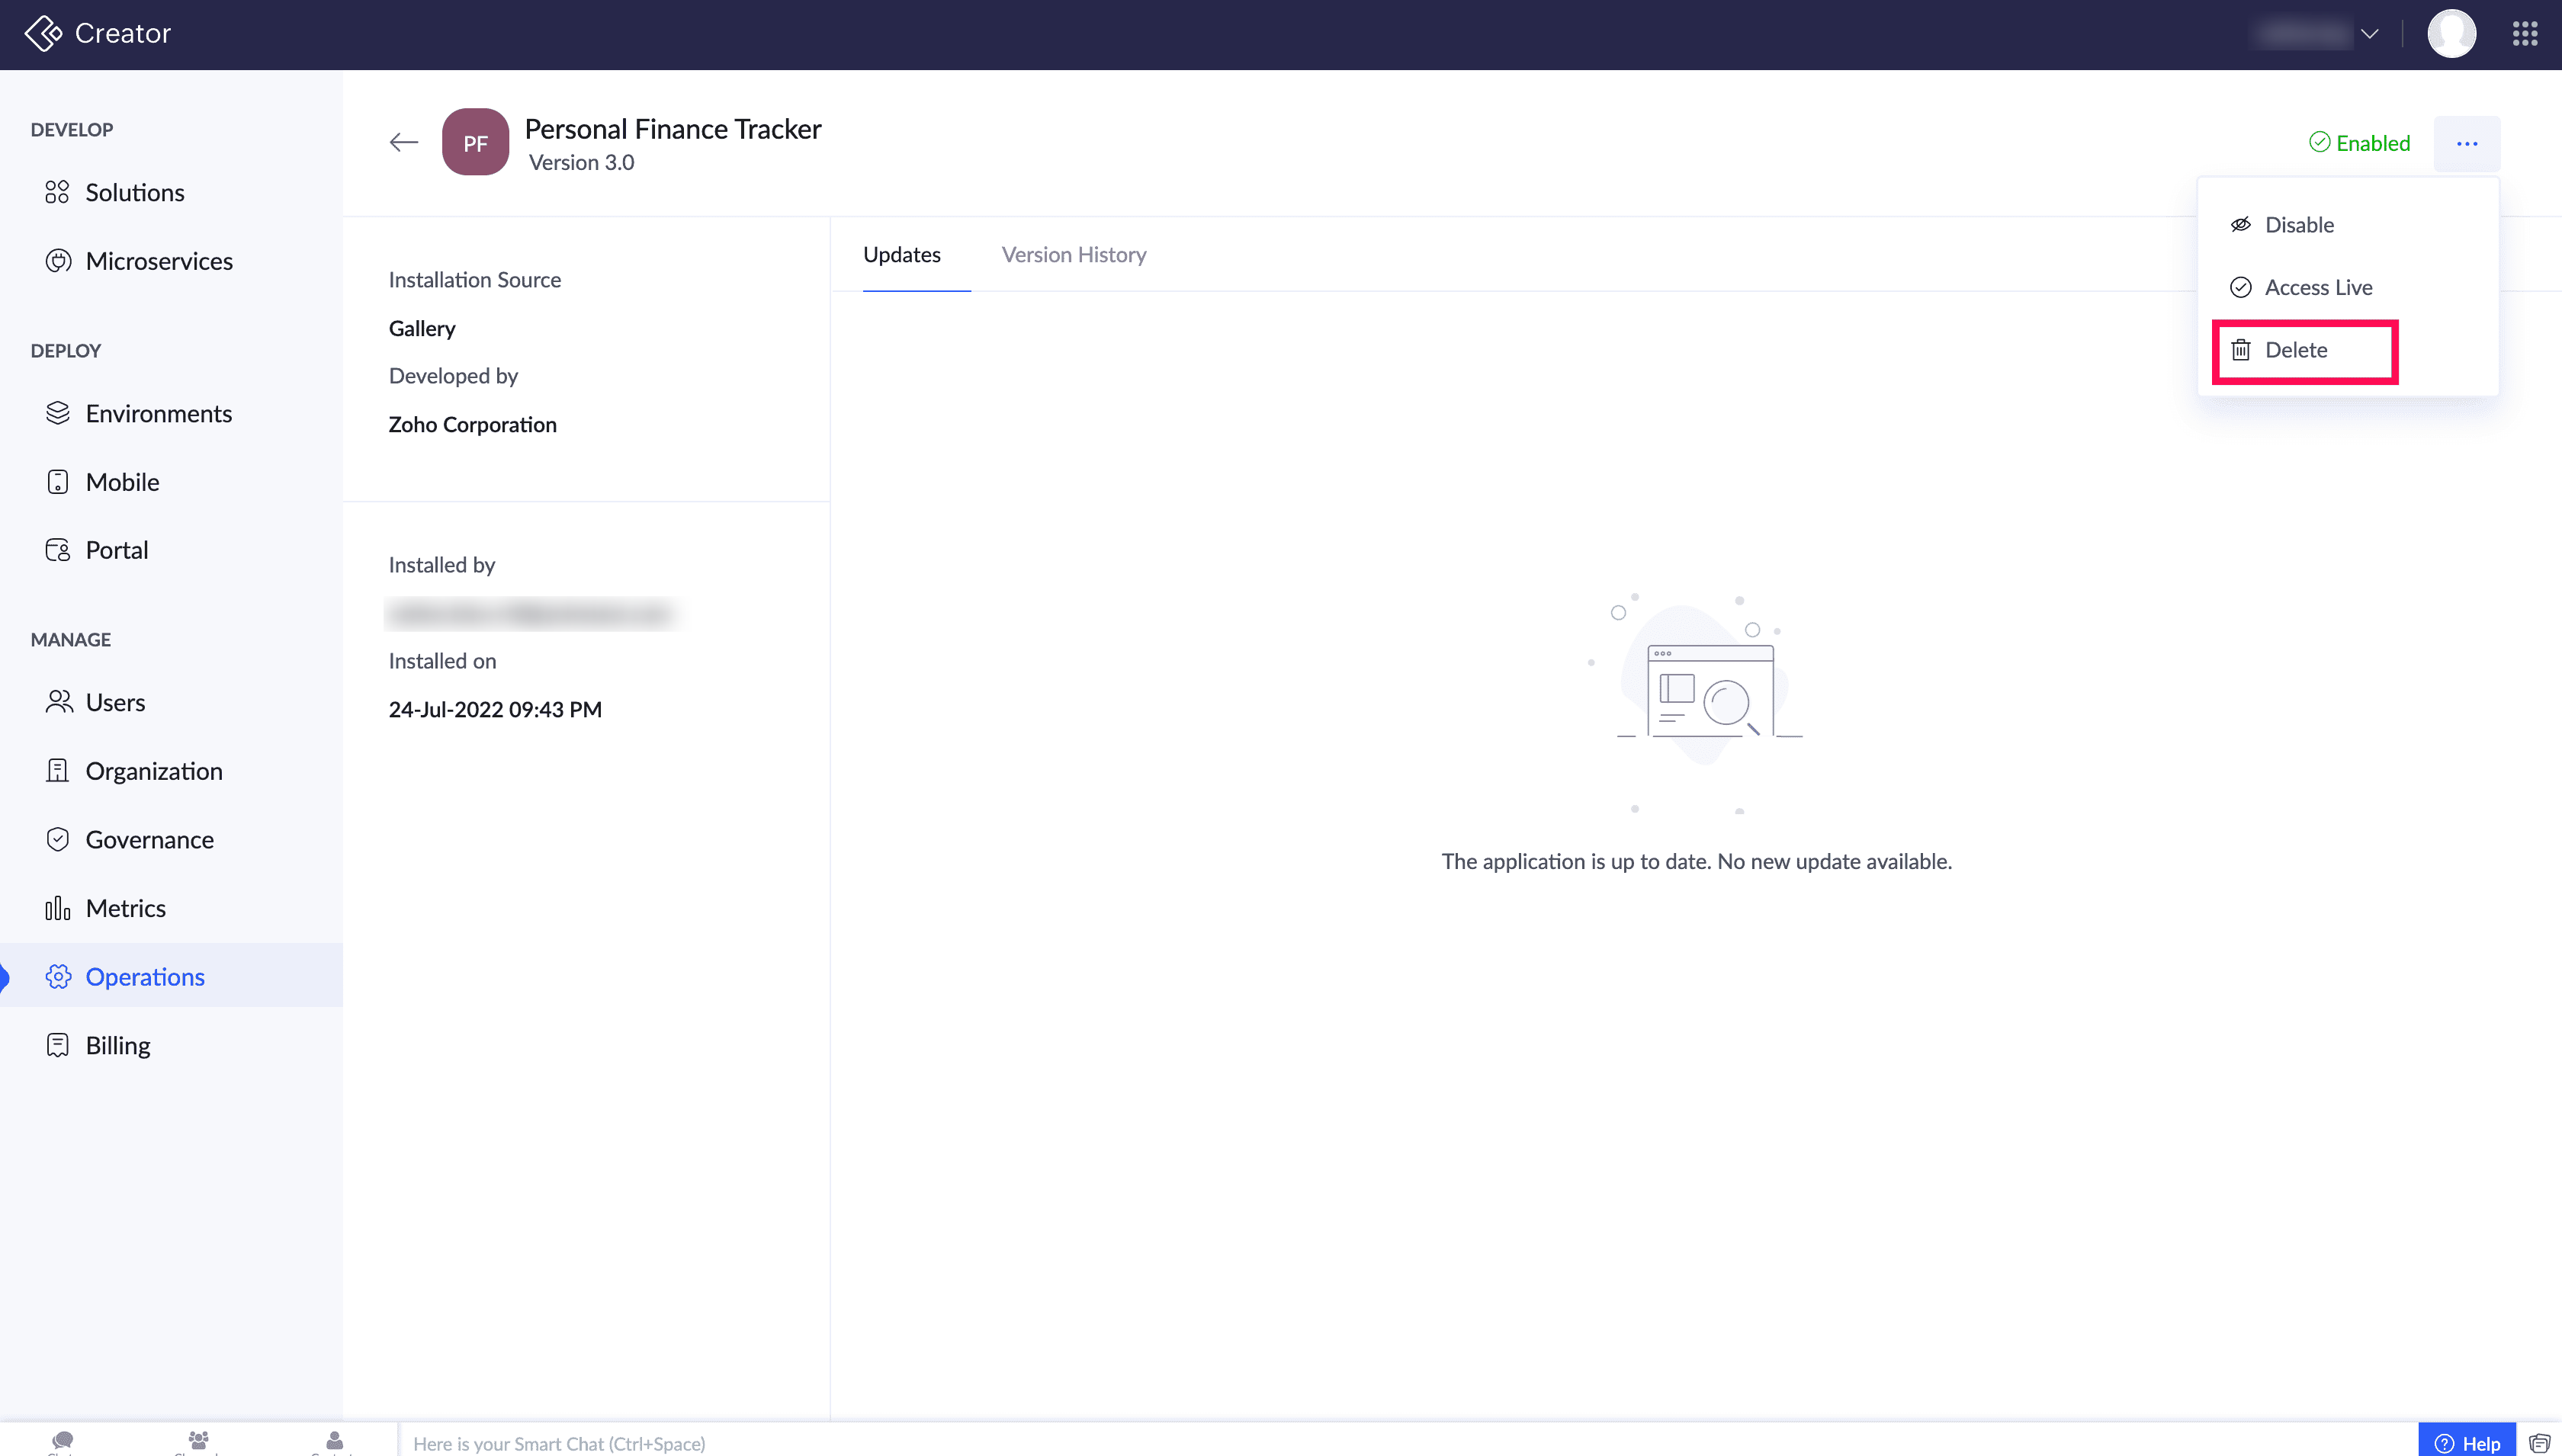Open Environments in sidebar
Viewport: 2562px width, 1456px height.
(158, 413)
